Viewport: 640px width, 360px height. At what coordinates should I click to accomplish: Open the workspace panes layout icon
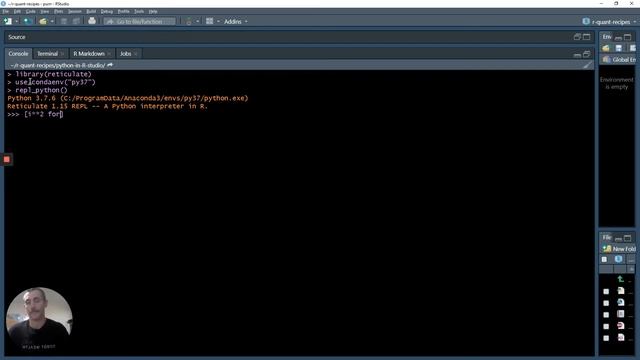pyautogui.click(x=209, y=21)
